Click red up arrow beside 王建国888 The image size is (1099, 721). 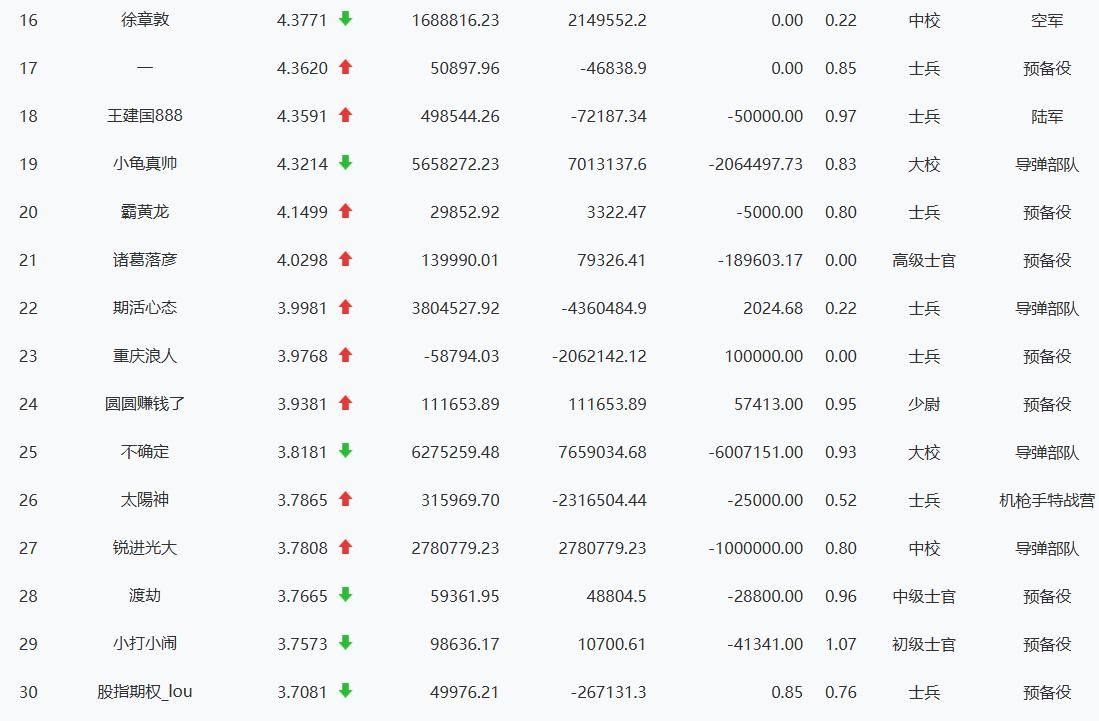[x=345, y=115]
